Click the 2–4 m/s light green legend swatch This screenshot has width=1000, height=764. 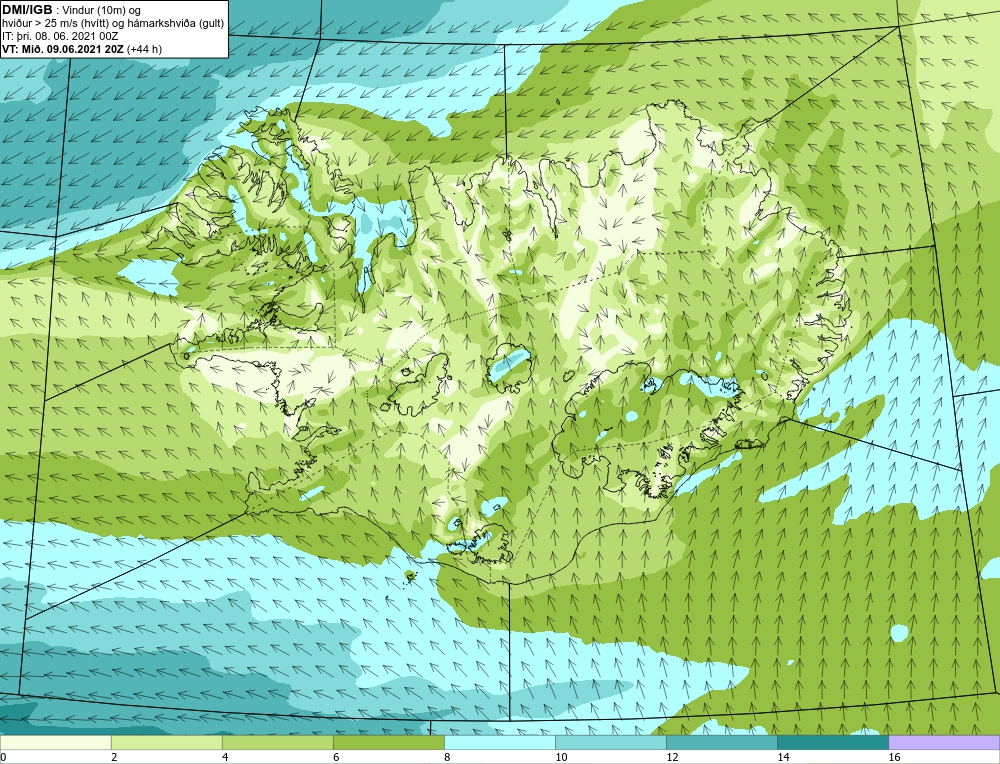point(166,742)
